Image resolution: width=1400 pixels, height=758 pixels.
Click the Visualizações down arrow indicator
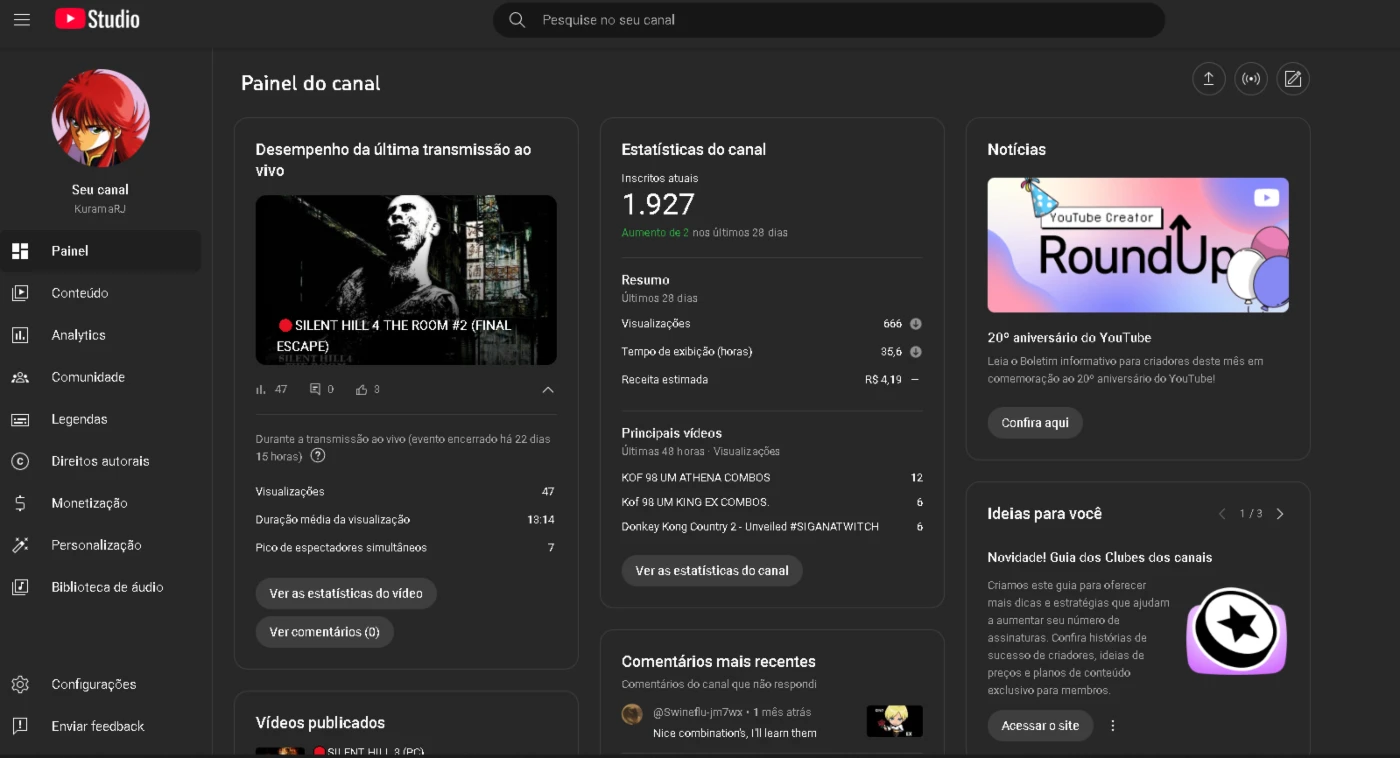coord(915,324)
